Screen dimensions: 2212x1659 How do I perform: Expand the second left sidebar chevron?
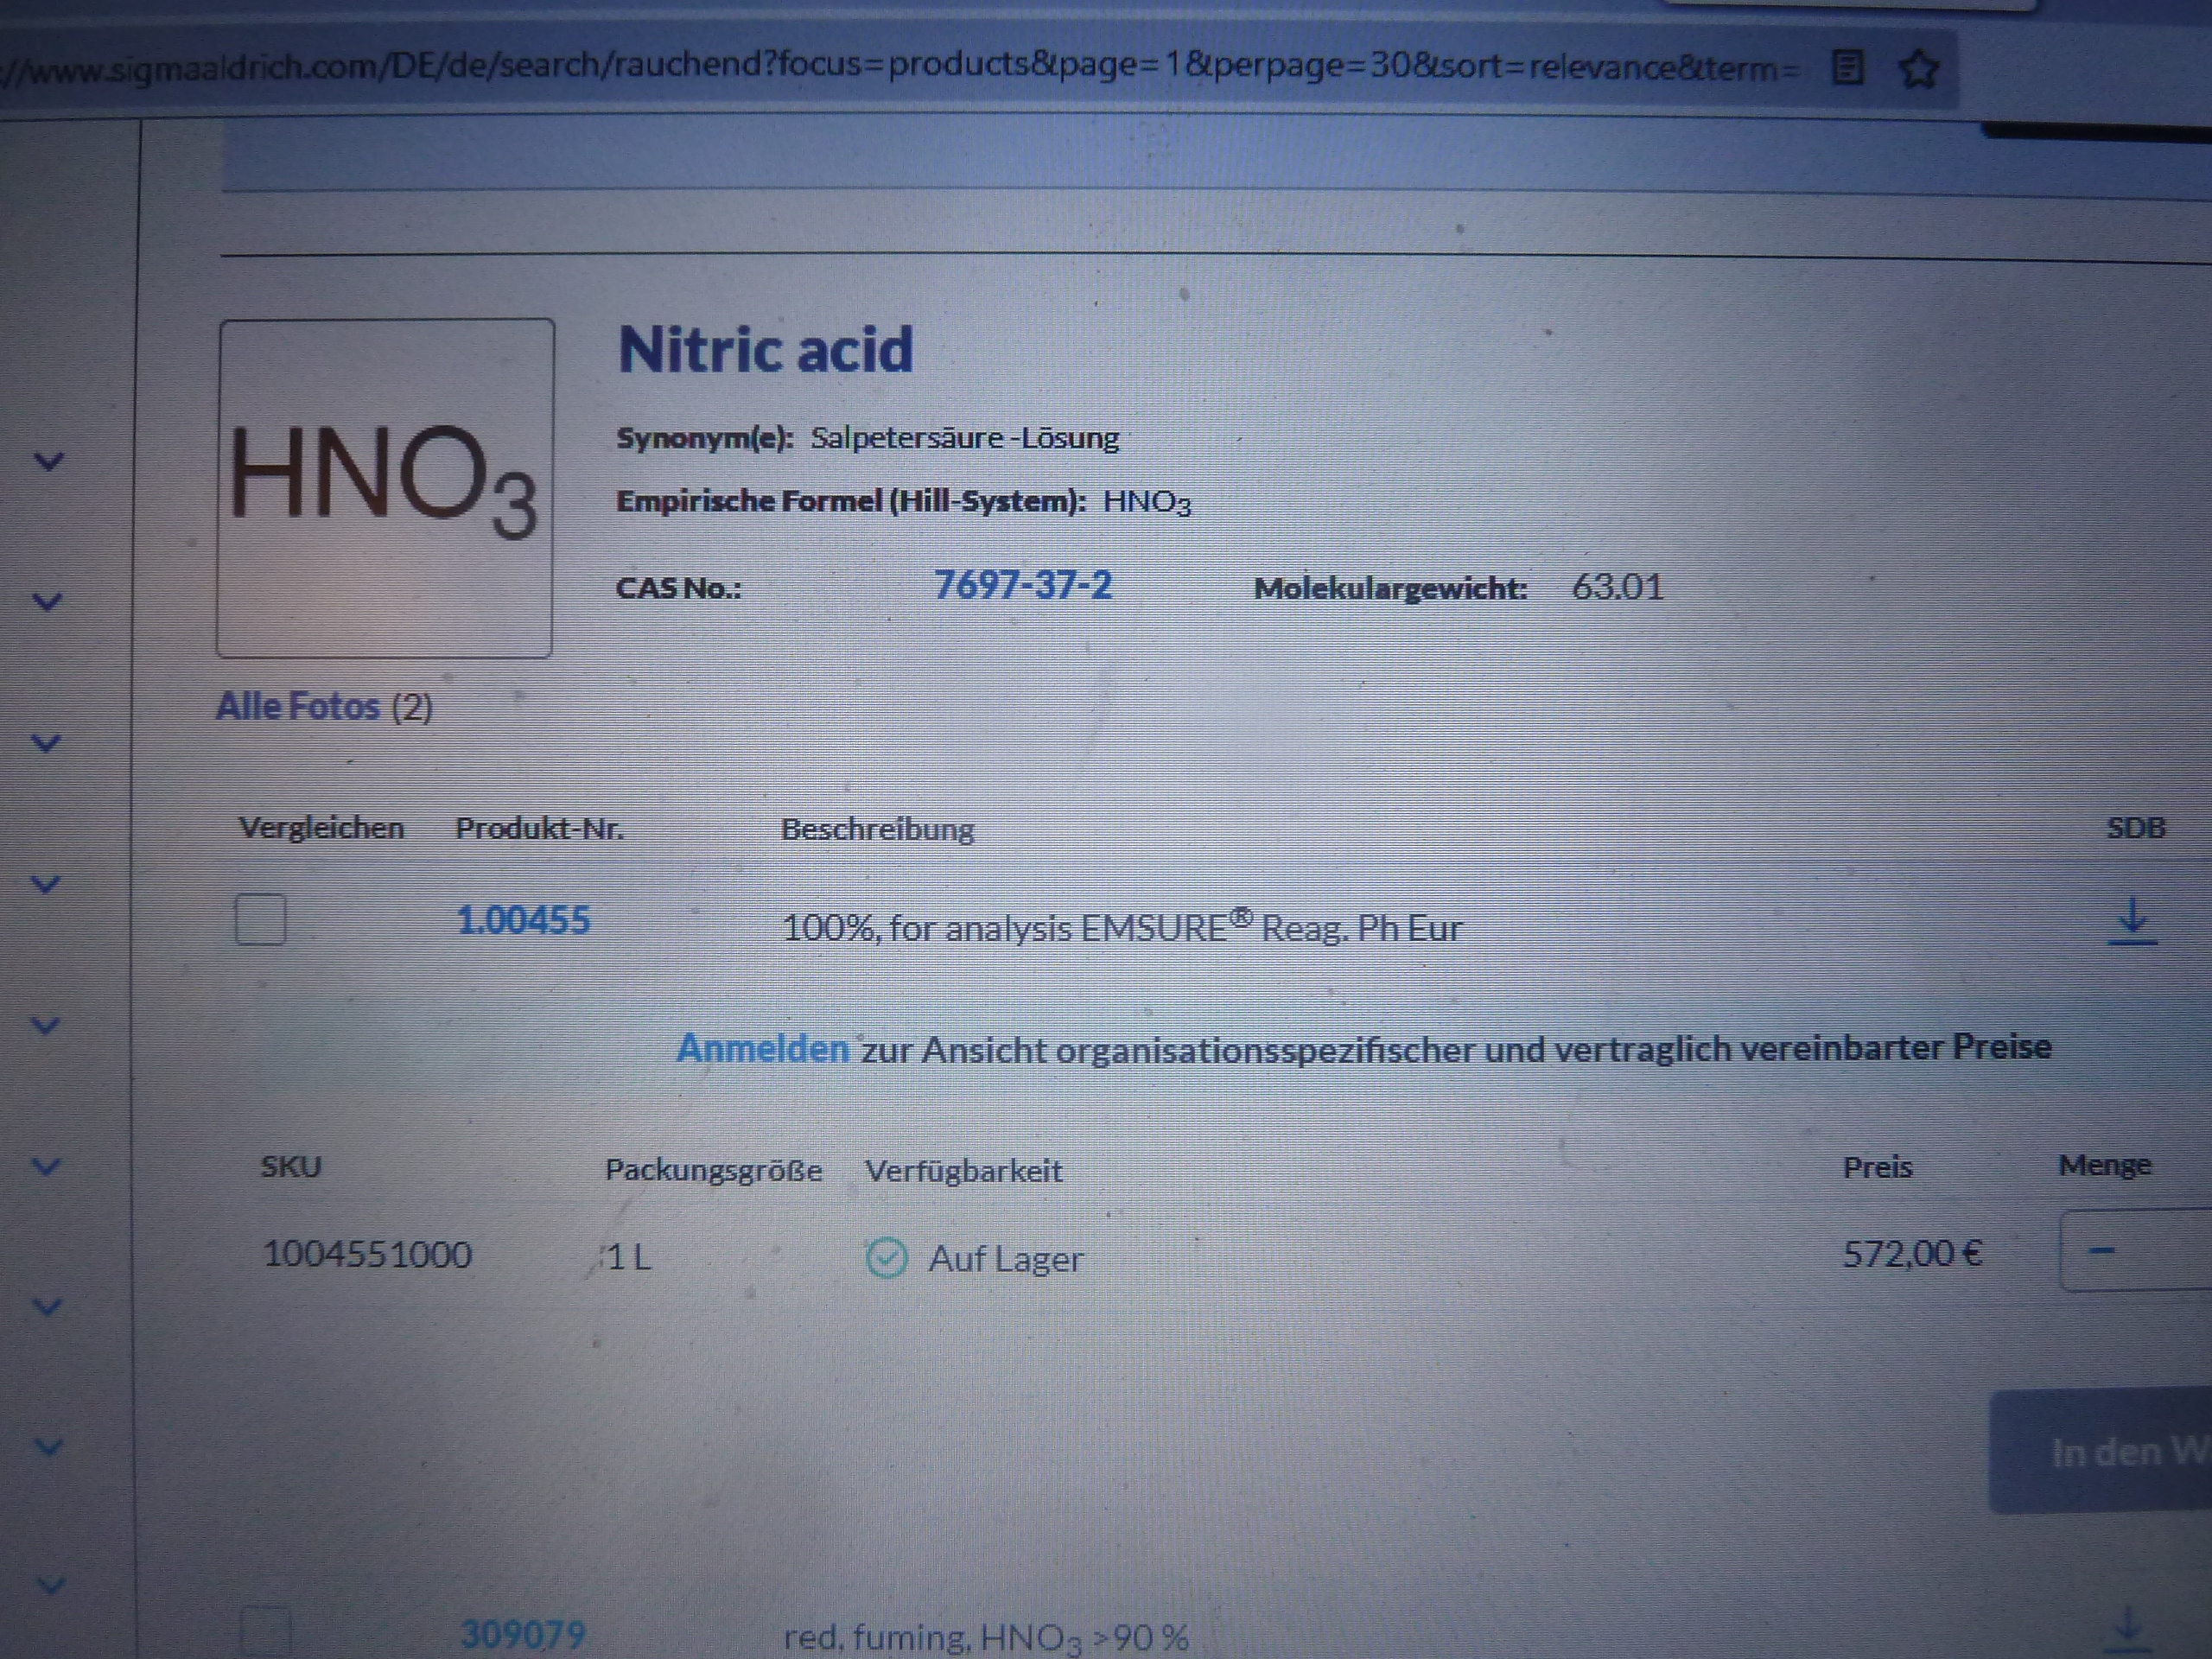pyautogui.click(x=47, y=602)
